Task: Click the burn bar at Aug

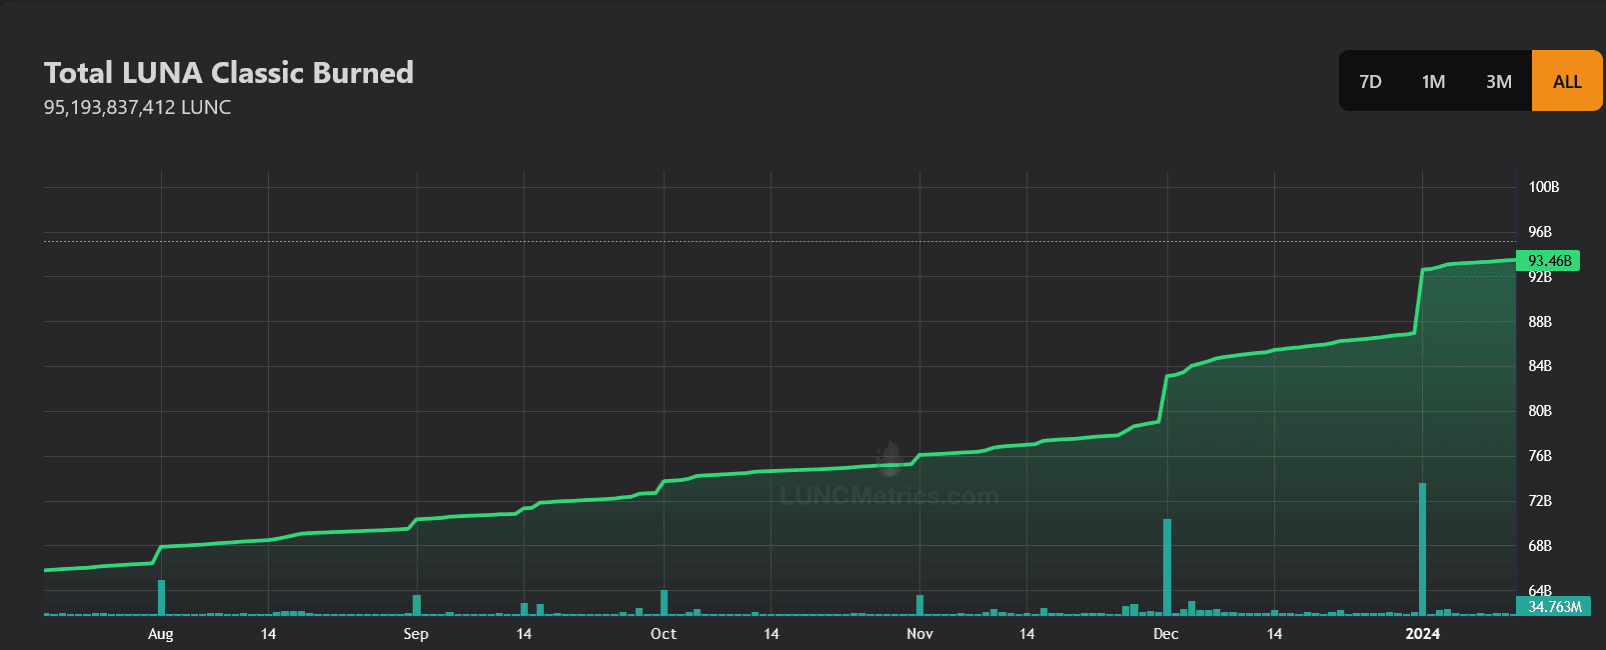Action: pyautogui.click(x=161, y=597)
